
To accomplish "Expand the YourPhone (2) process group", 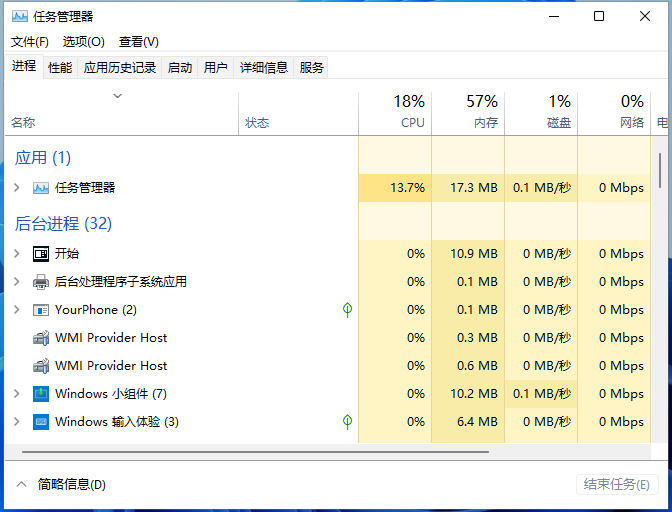I will point(16,310).
